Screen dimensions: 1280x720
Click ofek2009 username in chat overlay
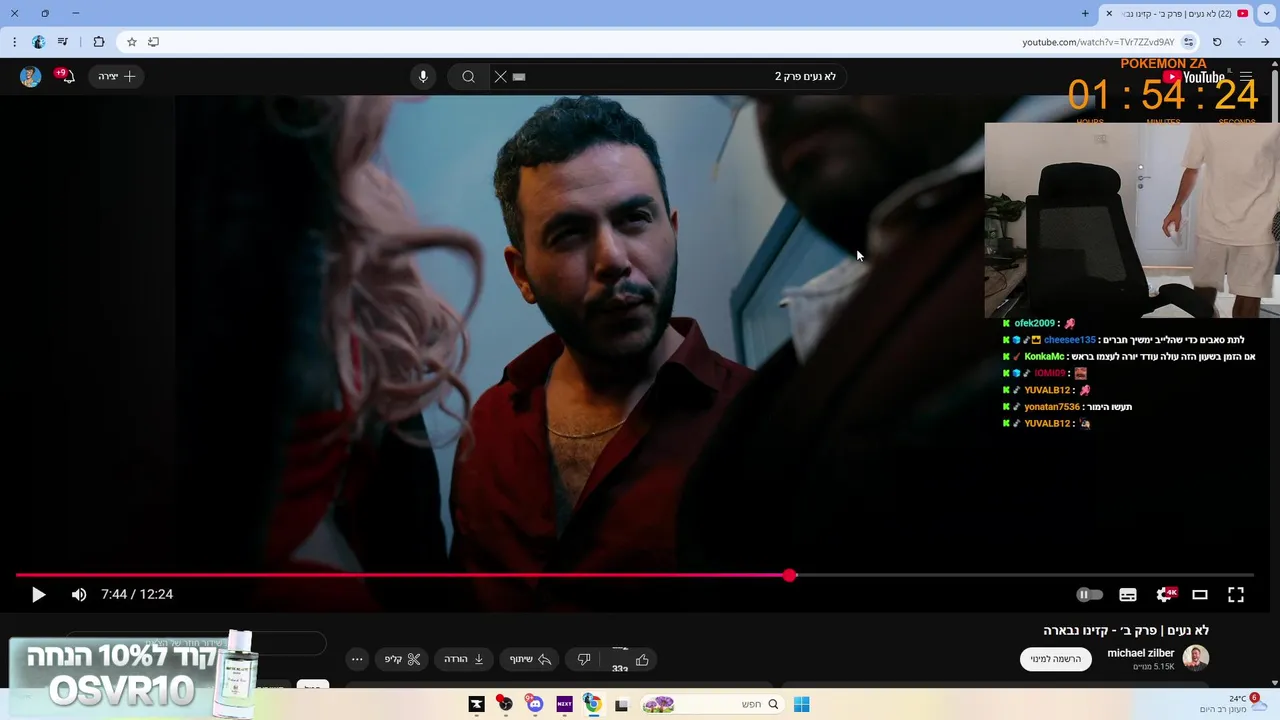pyautogui.click(x=1035, y=323)
